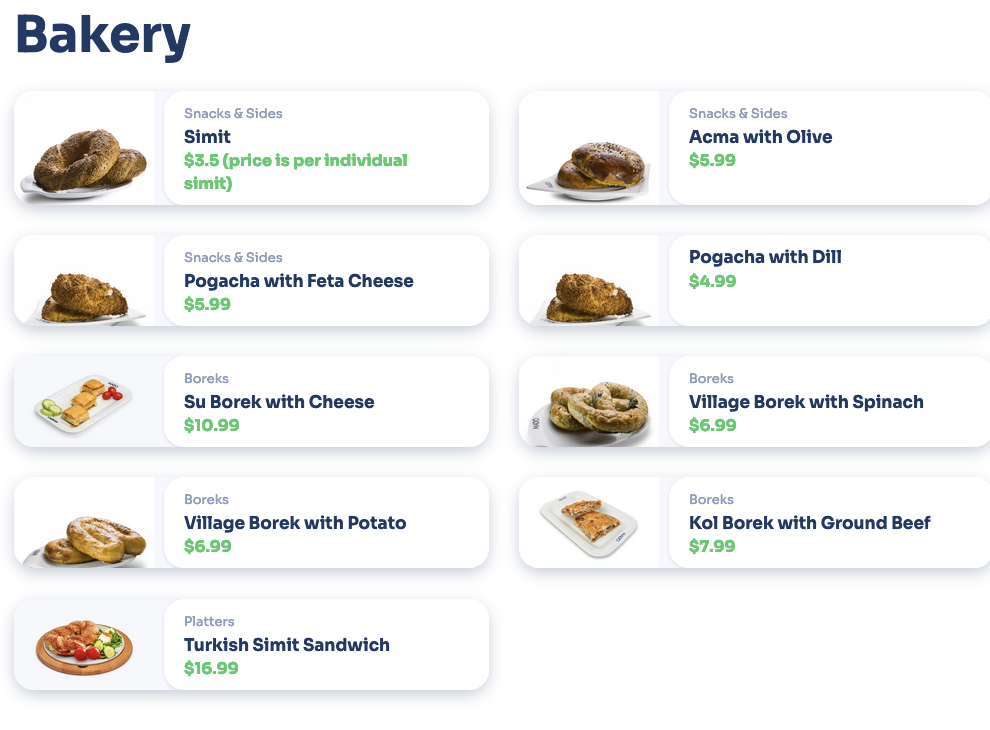Screen dimensions: 990x730
Task: Select the Turkish Simit Sandwich photo
Action: 85,645
